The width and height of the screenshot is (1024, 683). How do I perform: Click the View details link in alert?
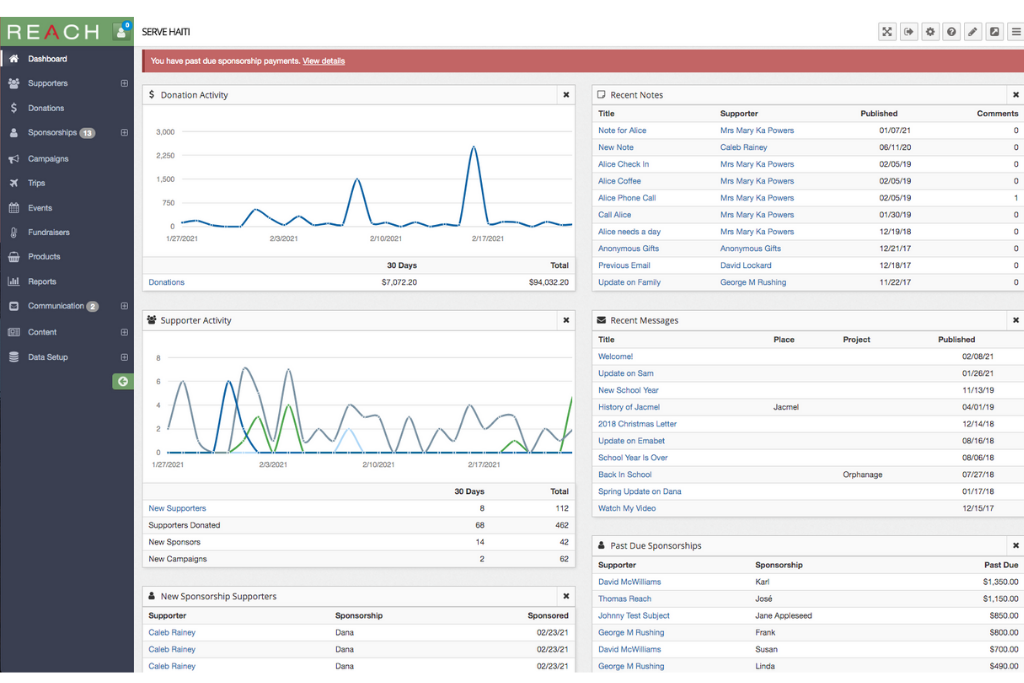click(323, 61)
